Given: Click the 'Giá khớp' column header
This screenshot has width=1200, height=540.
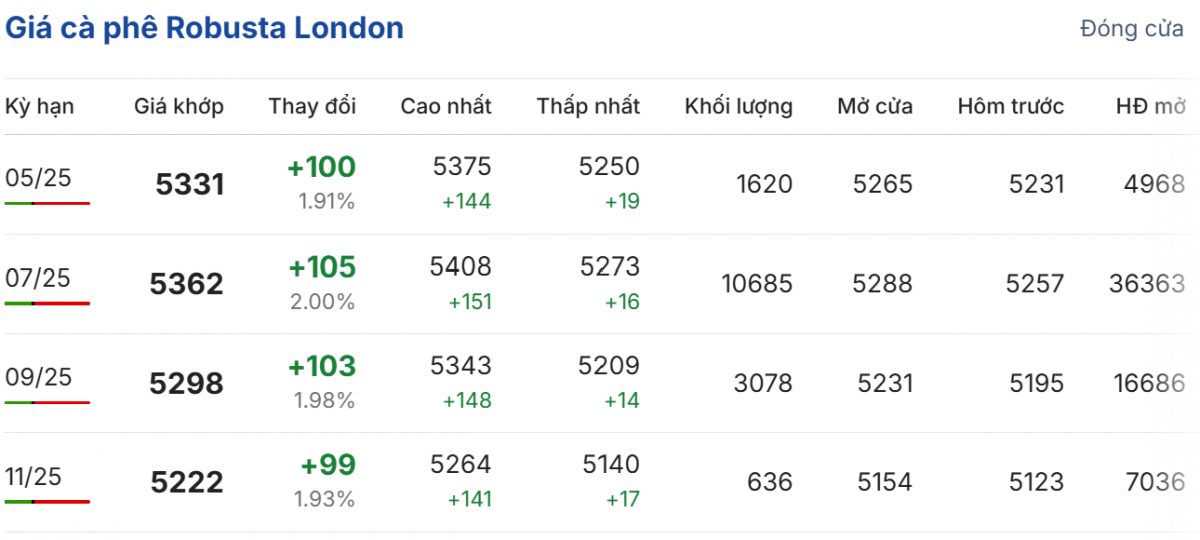Looking at the screenshot, I should (179, 106).
